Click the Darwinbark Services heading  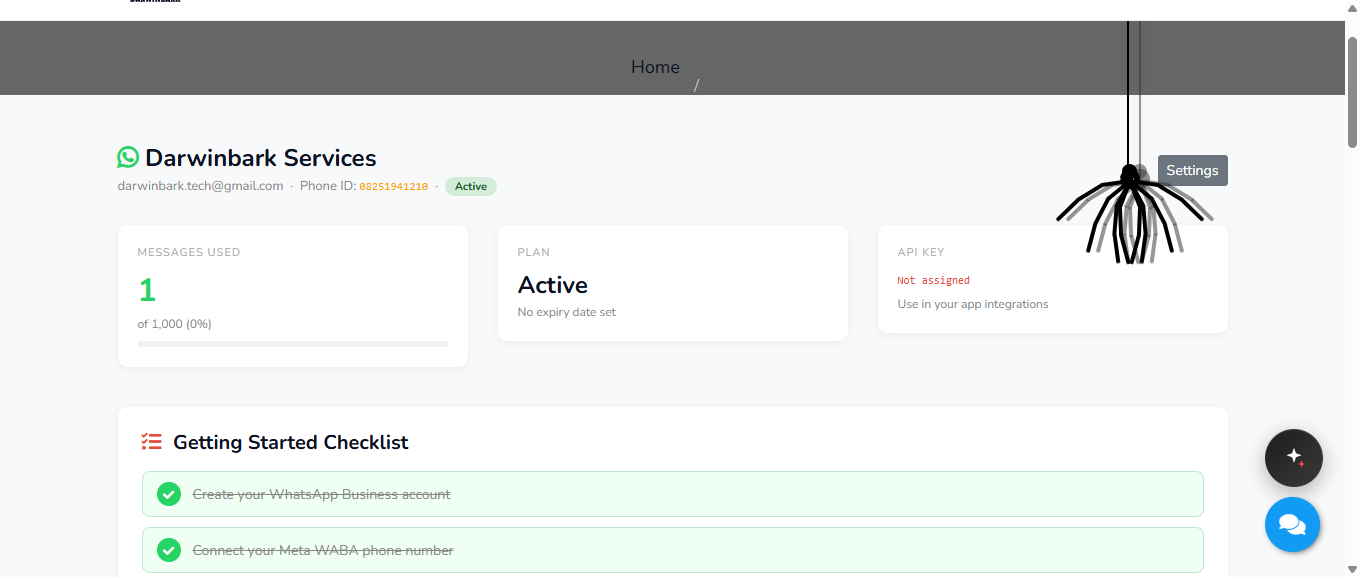click(x=261, y=158)
